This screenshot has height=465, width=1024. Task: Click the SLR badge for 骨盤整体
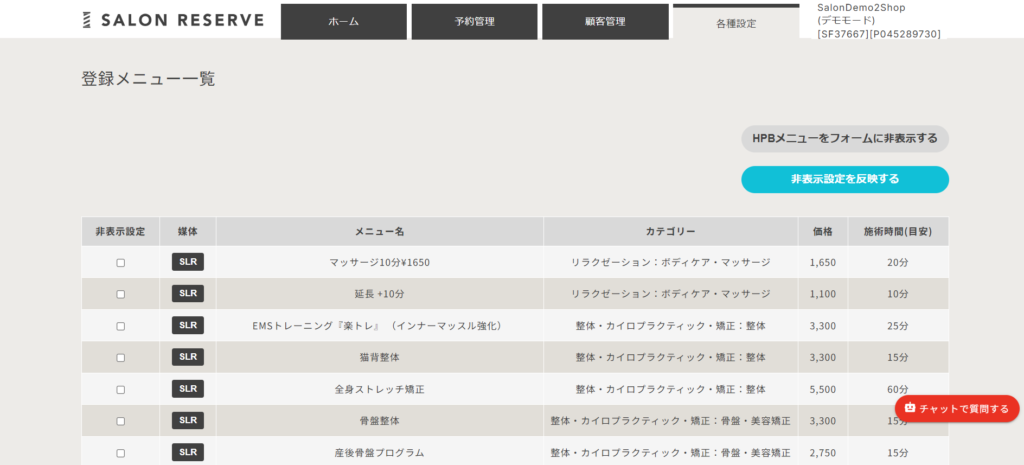[x=188, y=421]
